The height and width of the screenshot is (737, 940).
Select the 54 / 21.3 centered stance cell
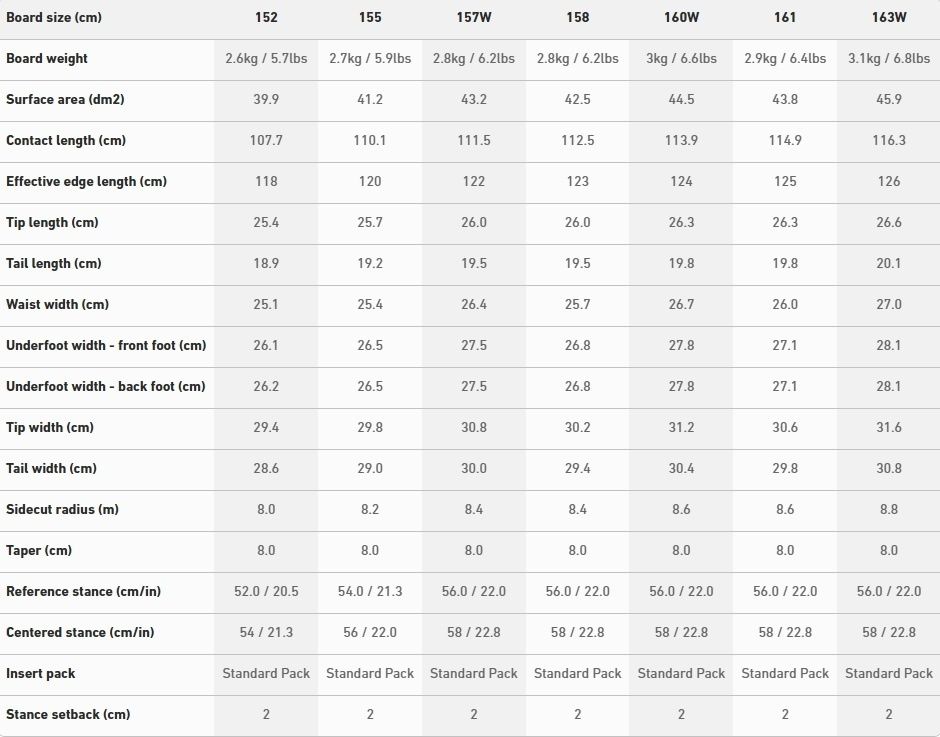(x=266, y=632)
